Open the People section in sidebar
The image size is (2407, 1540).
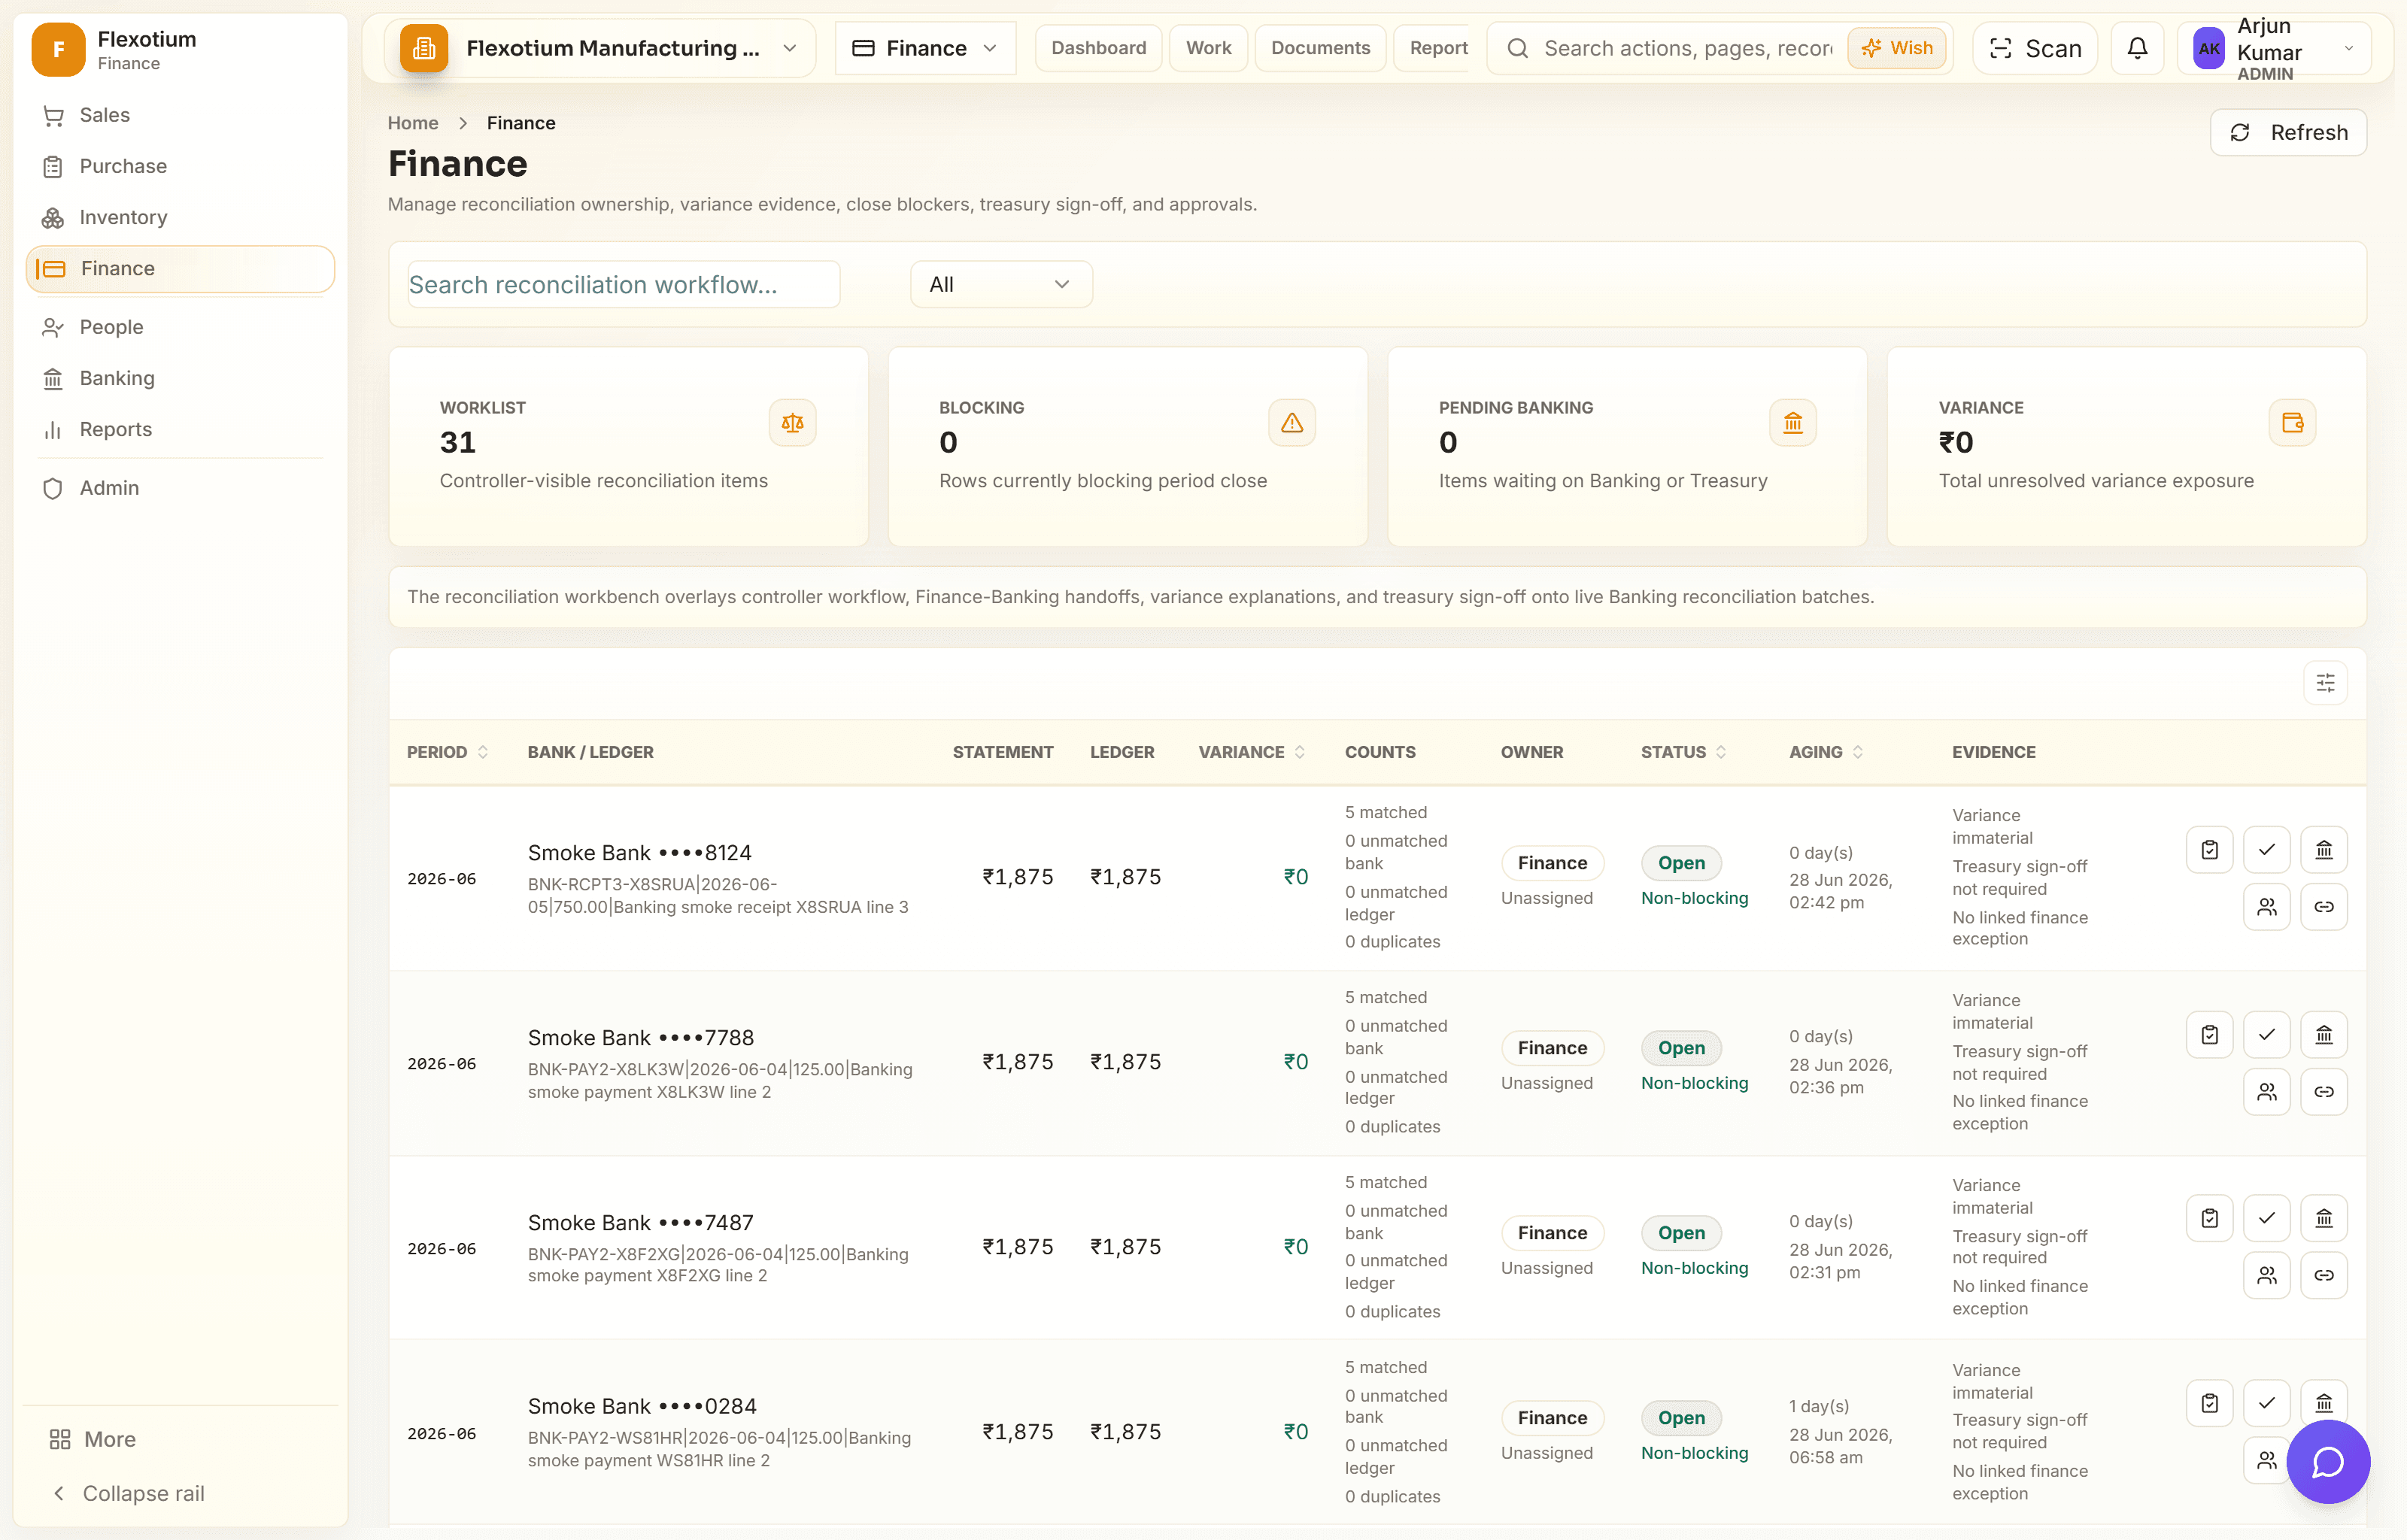pyautogui.click(x=180, y=327)
